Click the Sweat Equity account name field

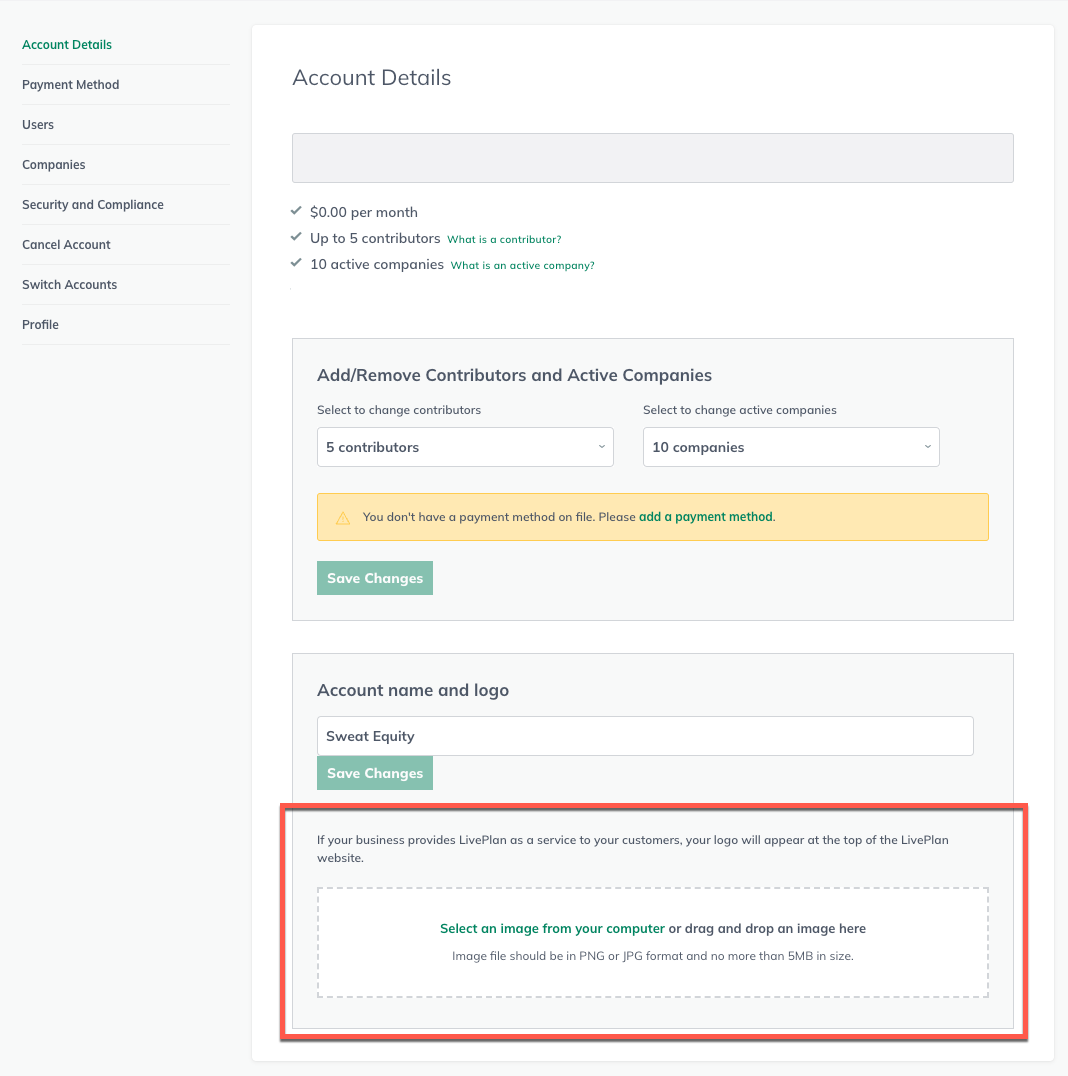click(645, 736)
